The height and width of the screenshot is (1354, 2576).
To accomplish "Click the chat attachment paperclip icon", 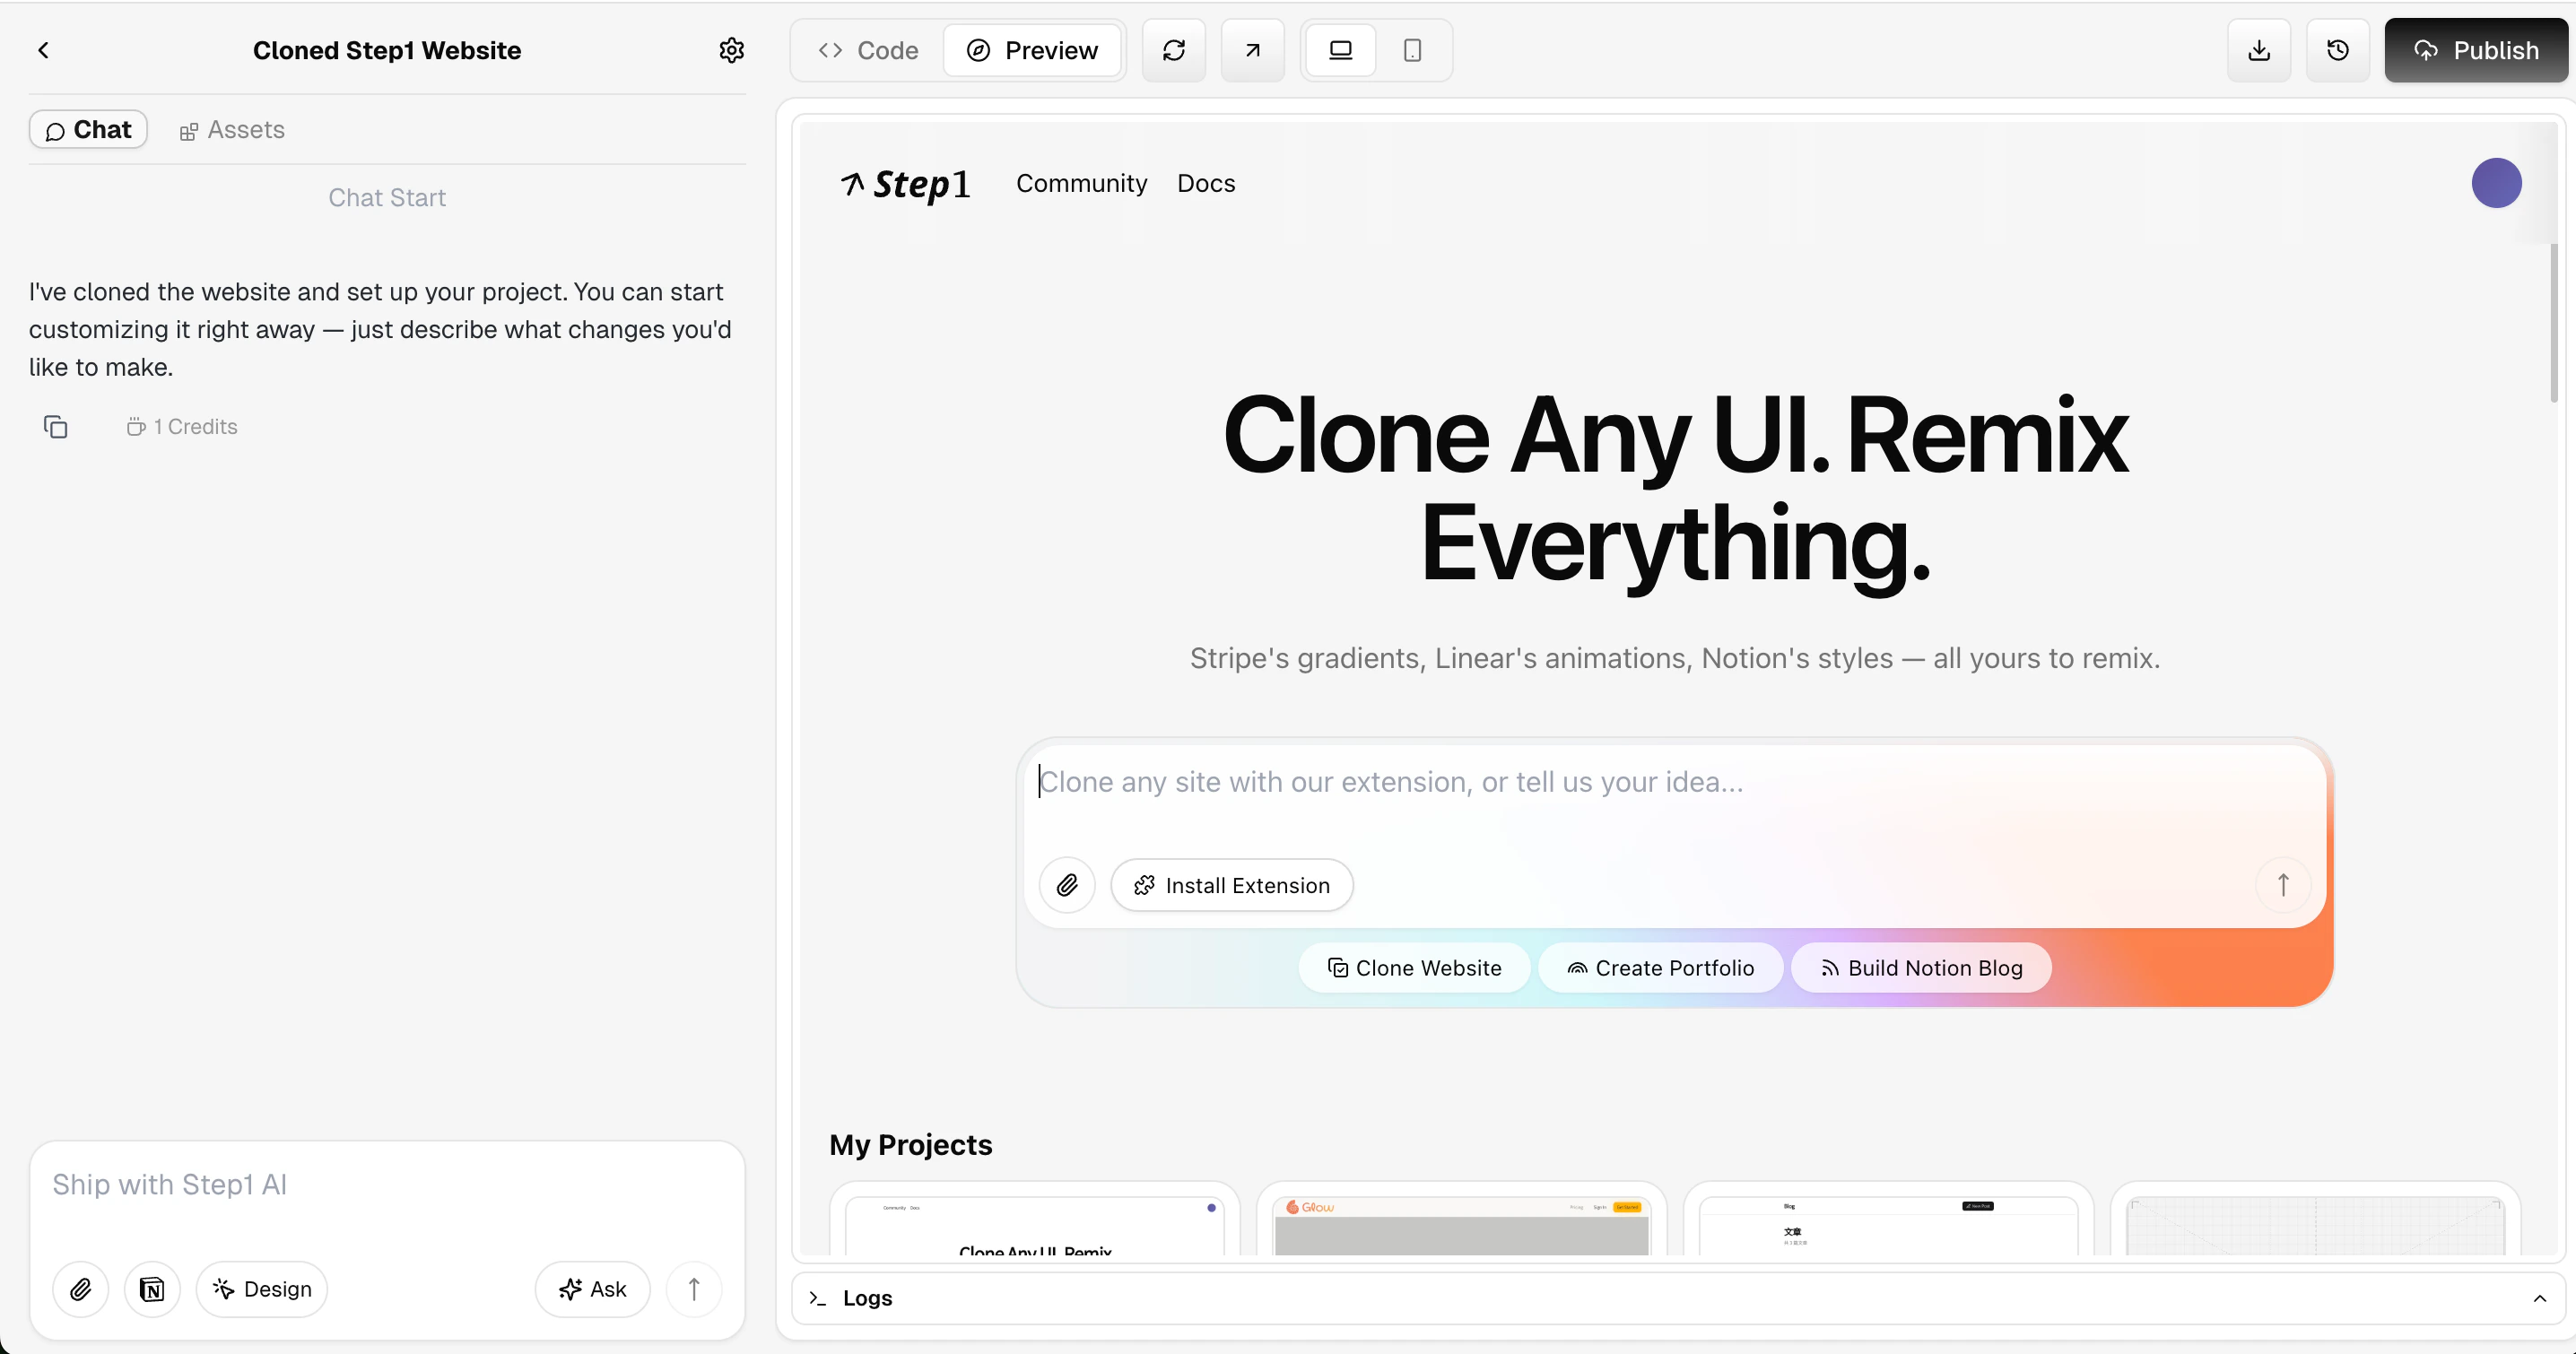I will click(81, 1289).
